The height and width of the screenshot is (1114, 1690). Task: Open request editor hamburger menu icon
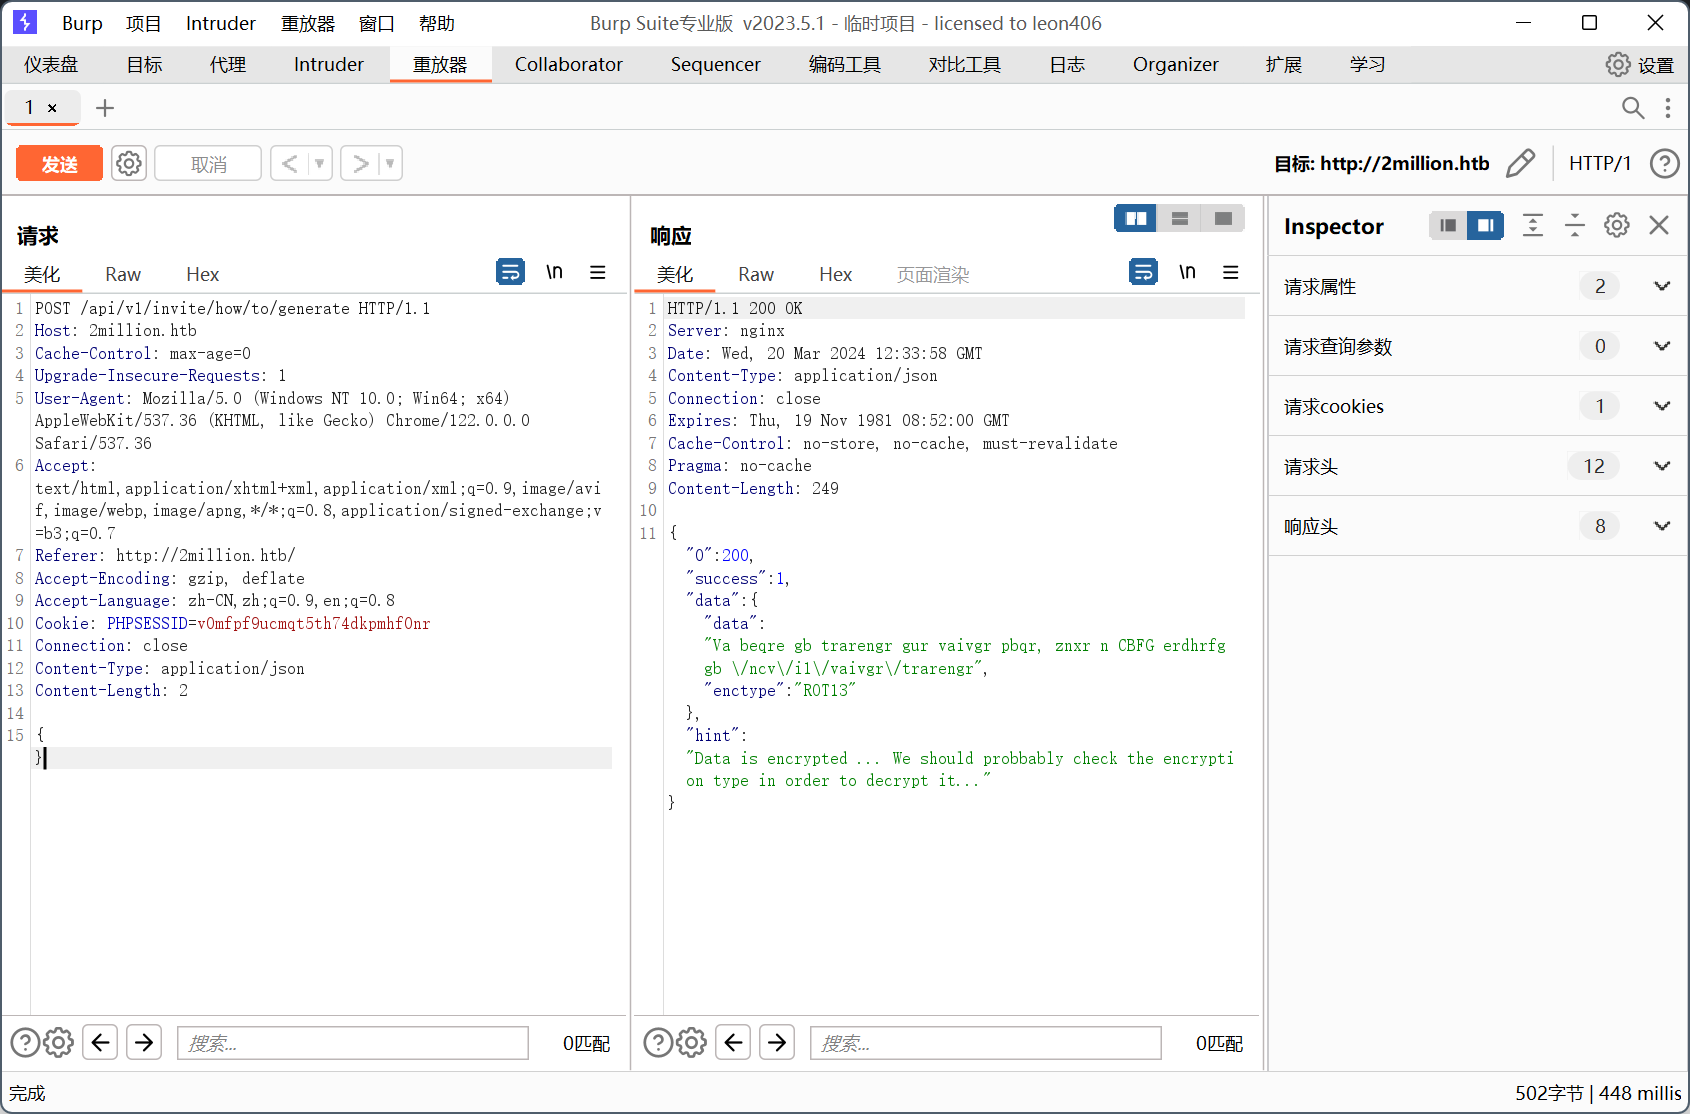pos(598,272)
